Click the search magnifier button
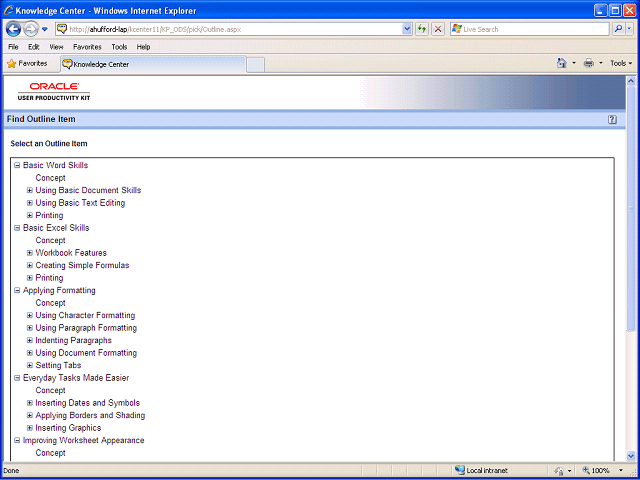Image resolution: width=640 pixels, height=480 pixels. [618, 29]
